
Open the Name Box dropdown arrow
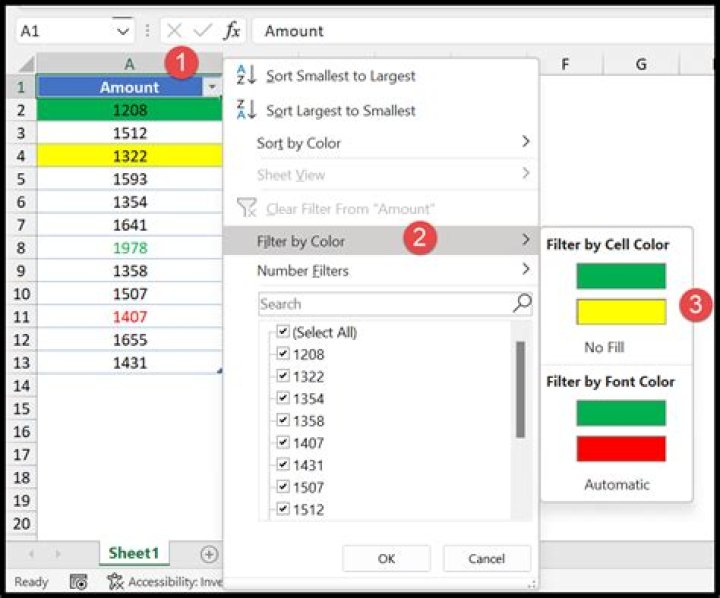coord(123,31)
